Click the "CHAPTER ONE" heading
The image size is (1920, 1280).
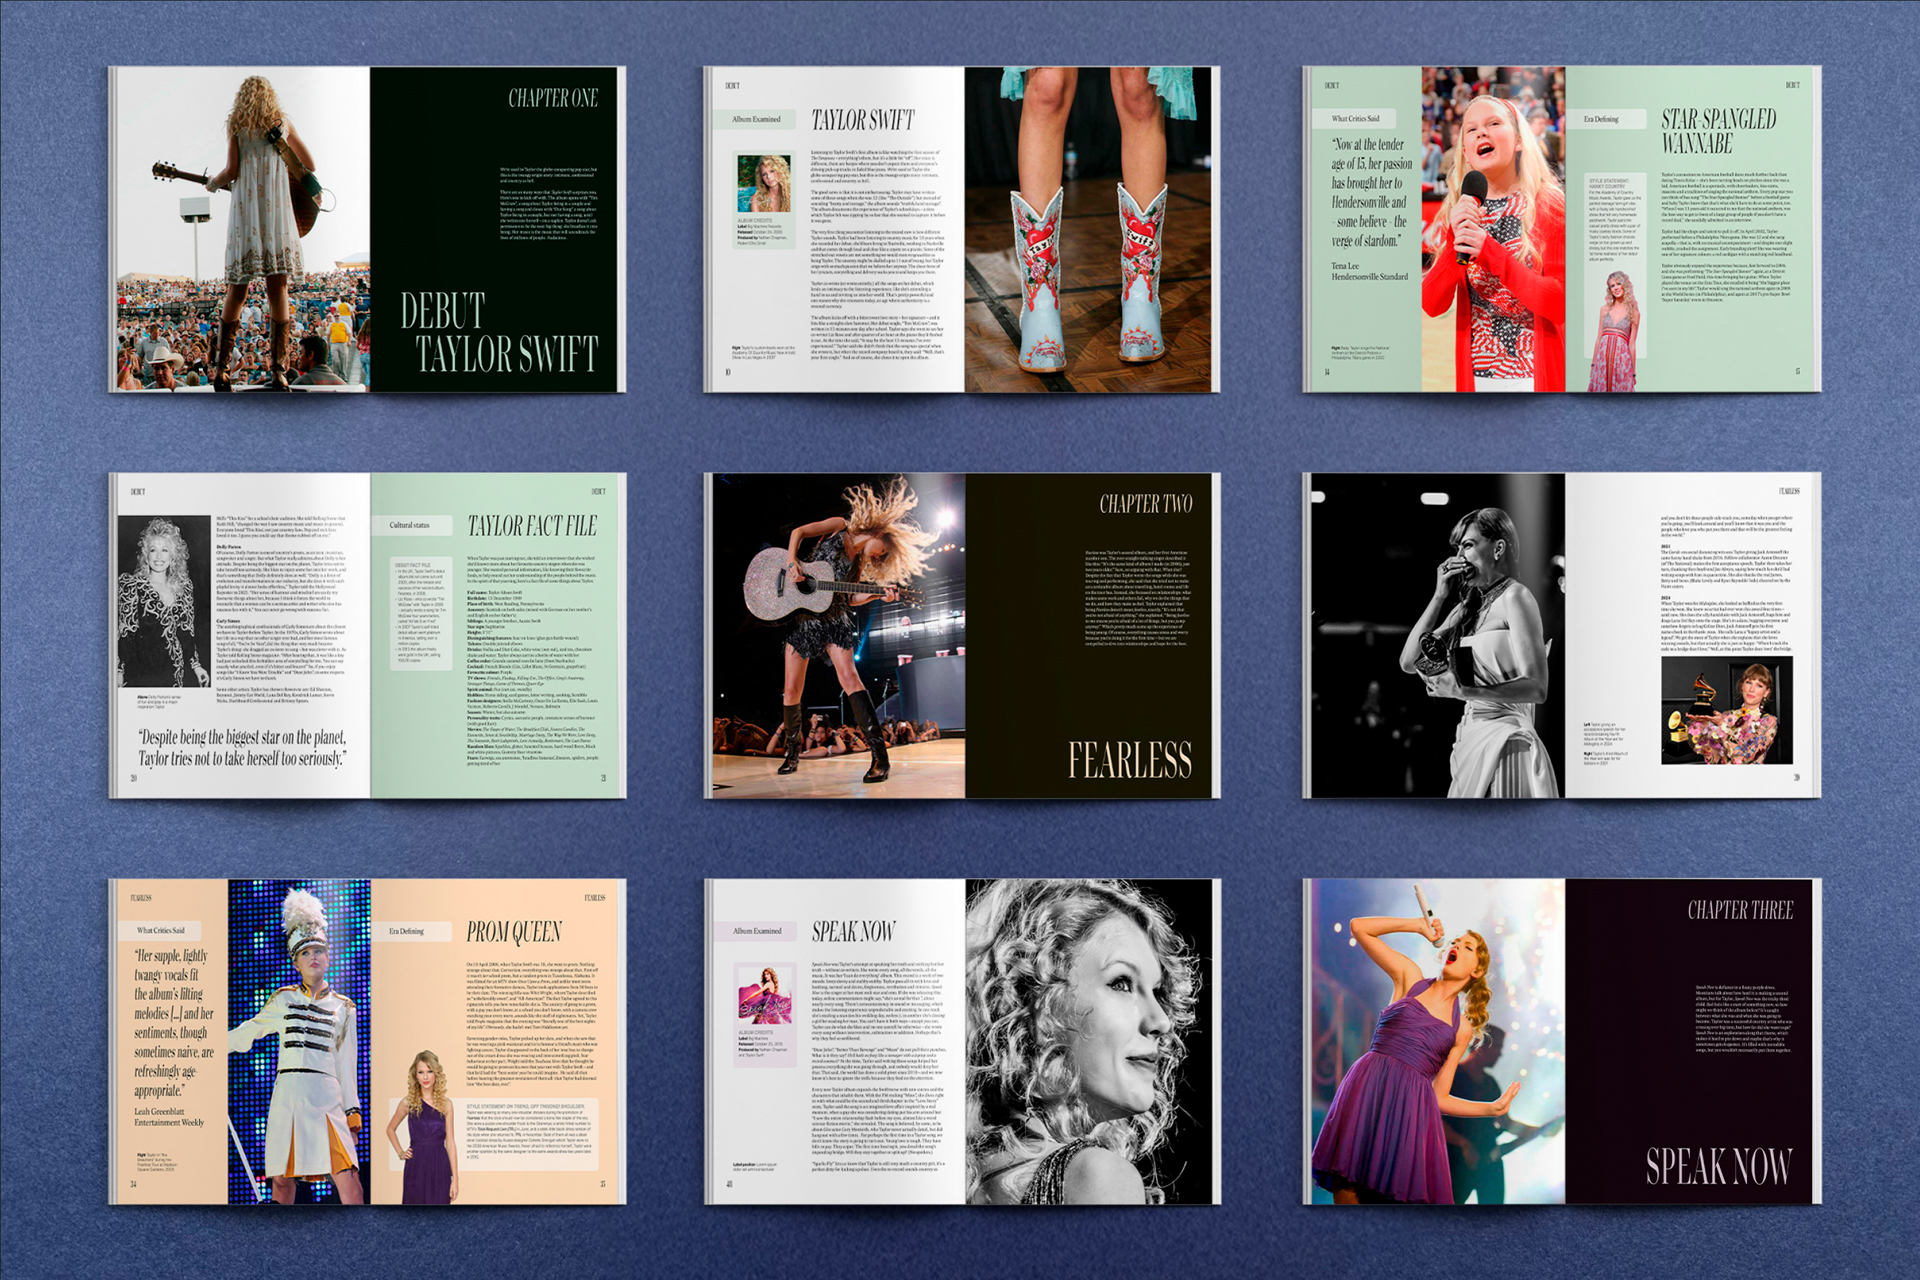tap(552, 98)
